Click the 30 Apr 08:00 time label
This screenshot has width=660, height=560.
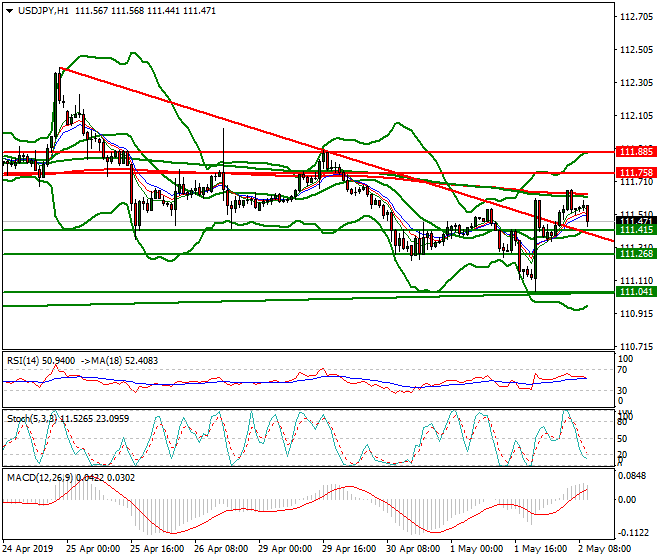click(413, 549)
